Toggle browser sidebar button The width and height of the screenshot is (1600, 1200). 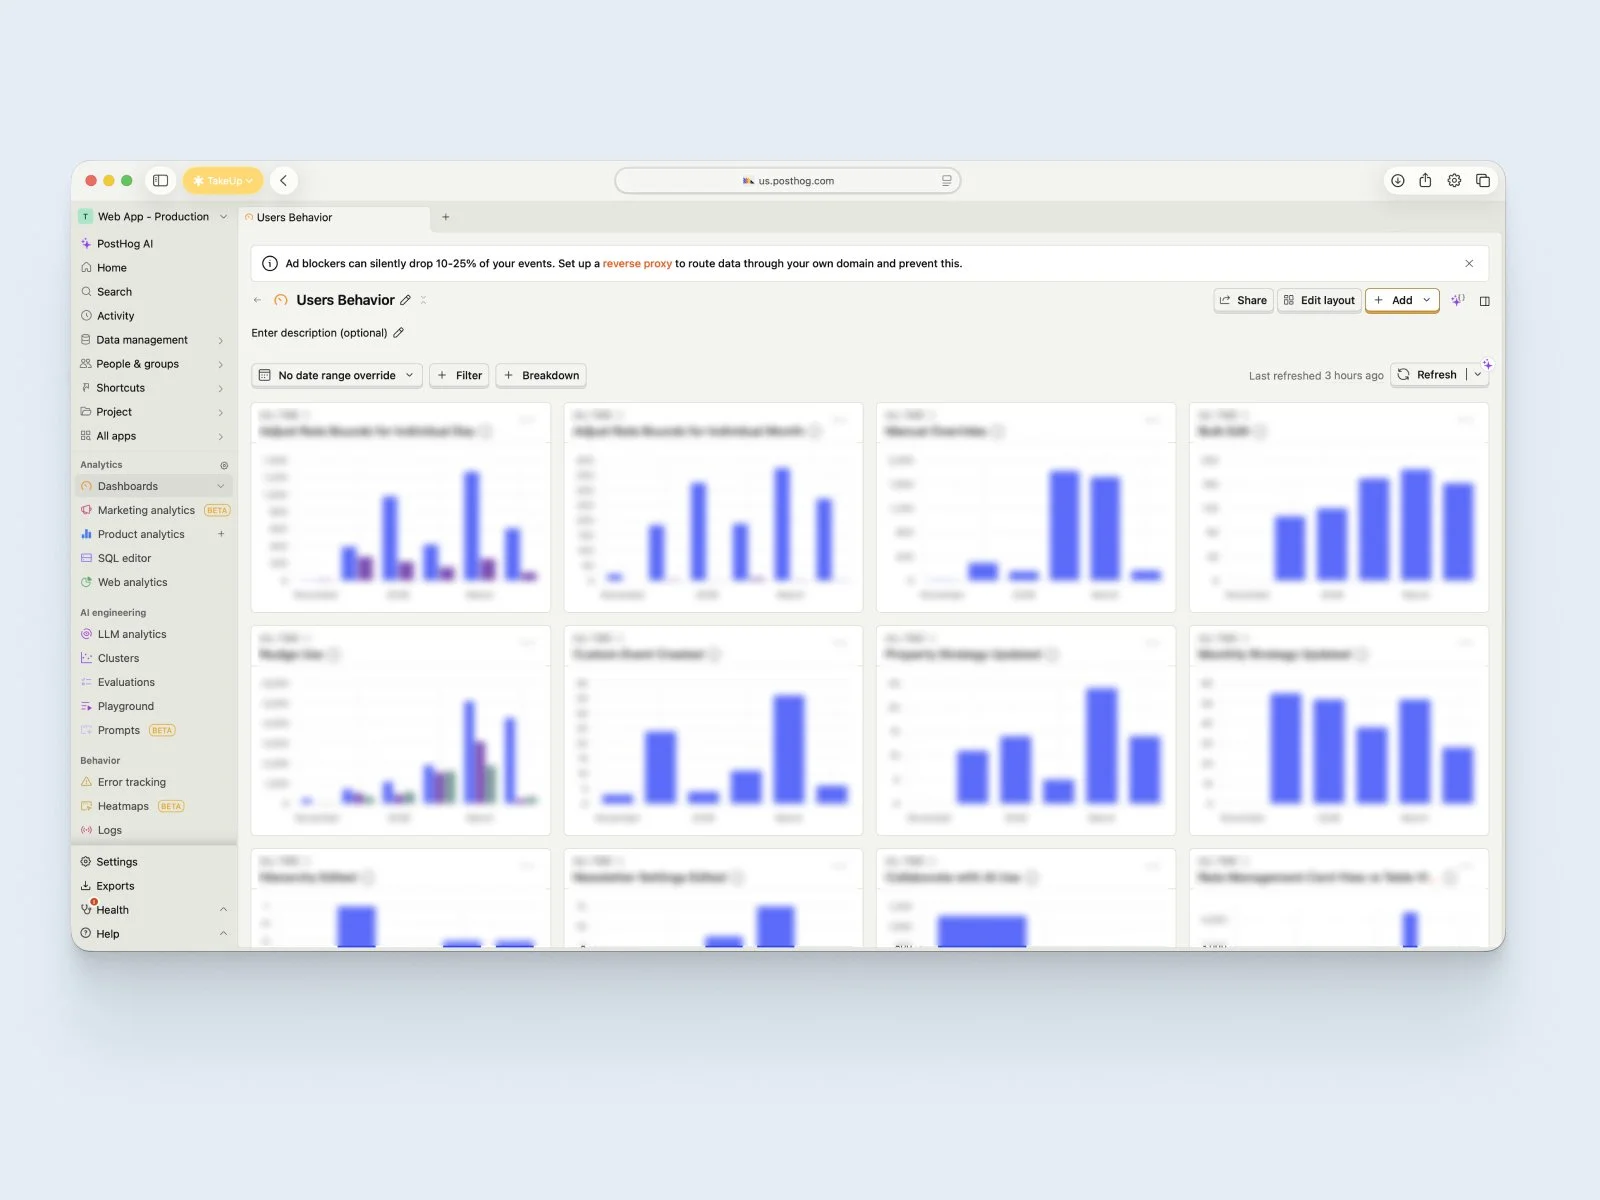pos(160,180)
